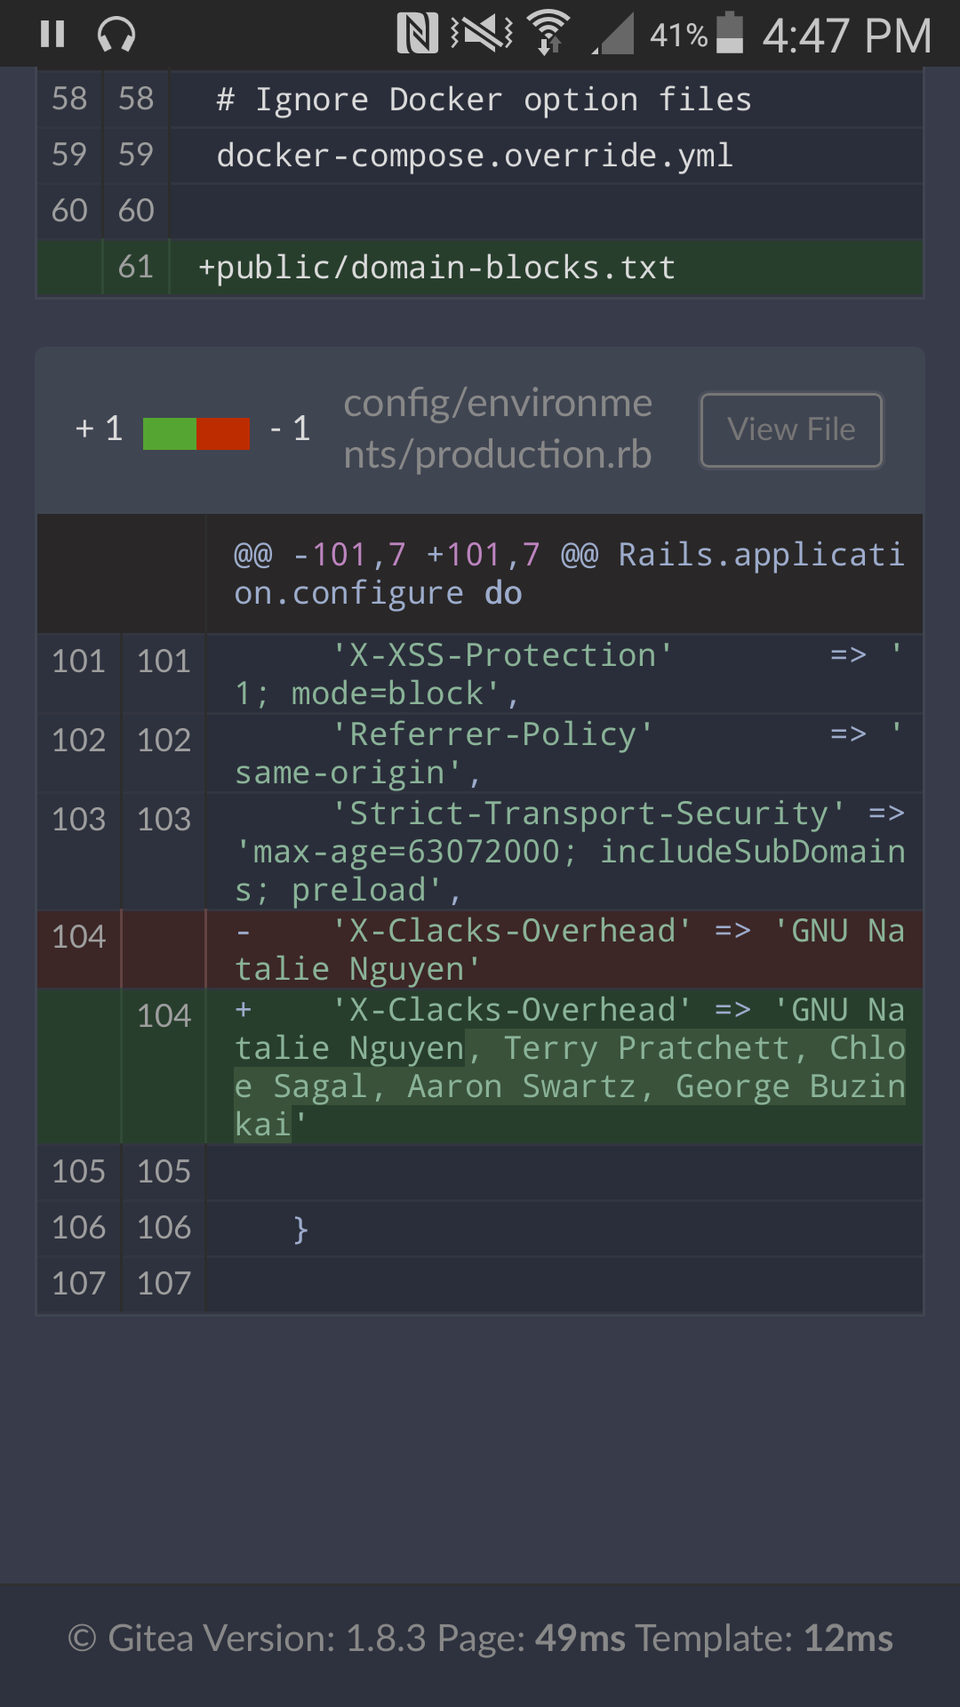Tap the vibrate mute icon in the status bar
The image size is (960, 1707).
pos(481,34)
